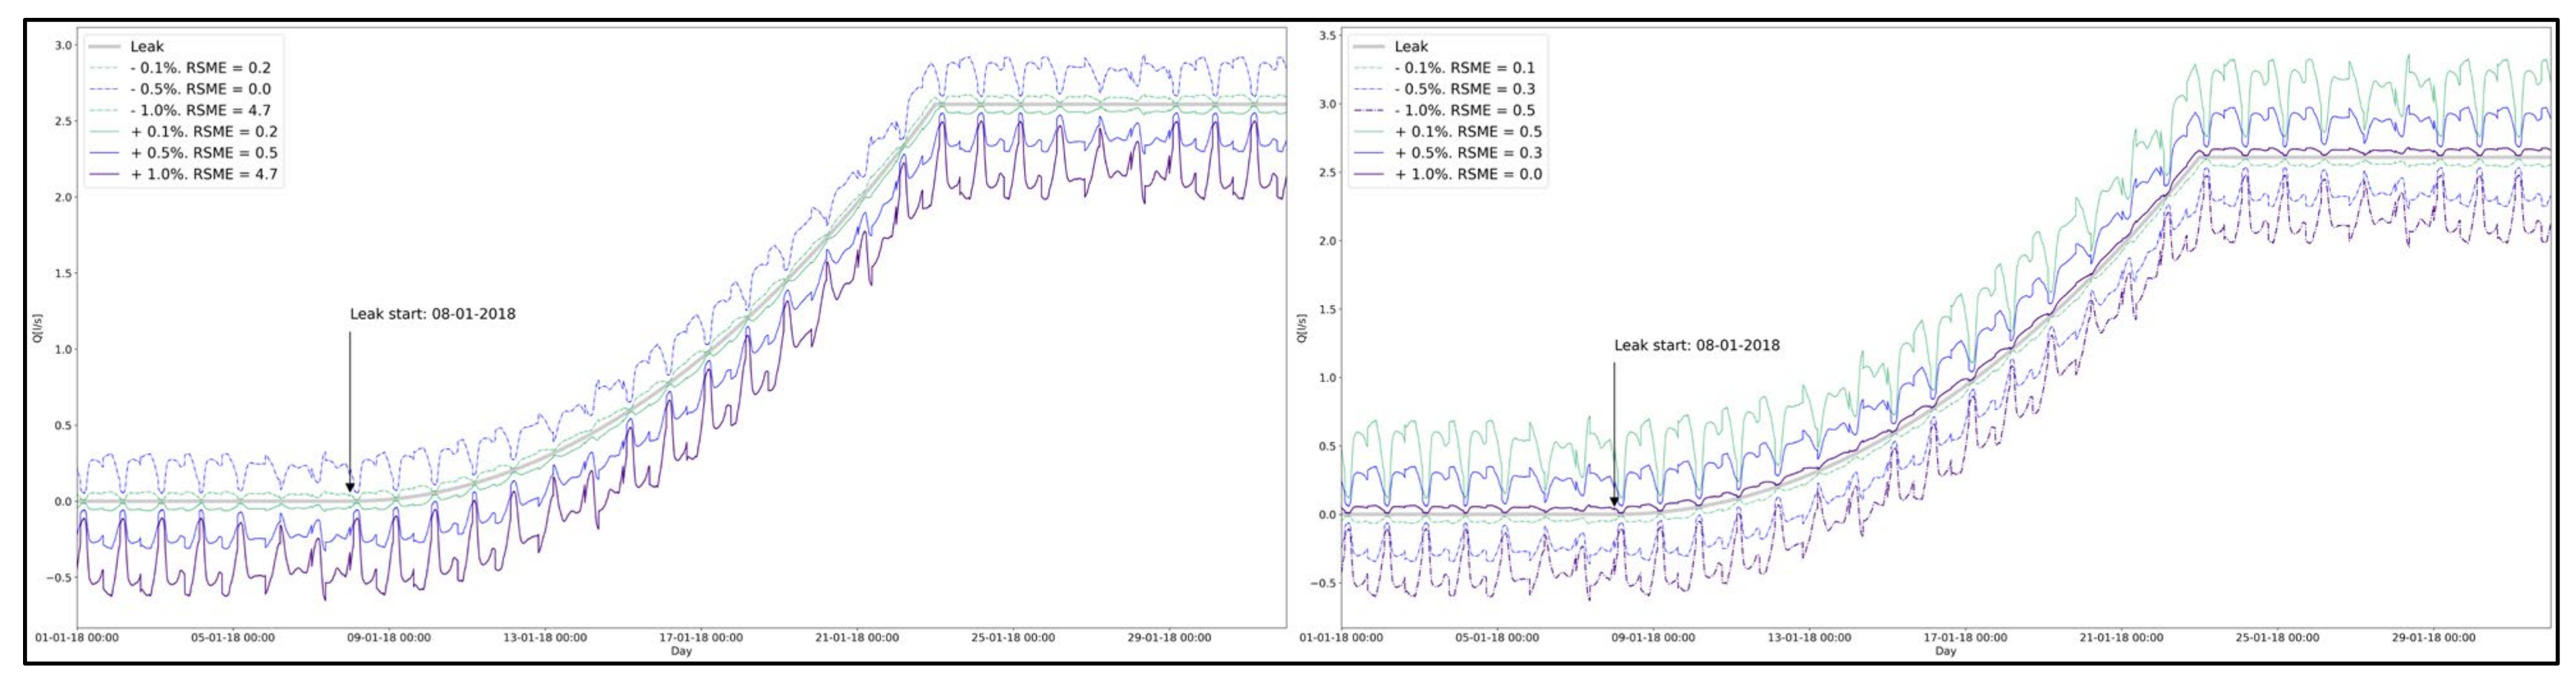Screen dimensions: 2576x688
Task: Click the "Day" x-axis label of left chart
Action: click(x=681, y=651)
